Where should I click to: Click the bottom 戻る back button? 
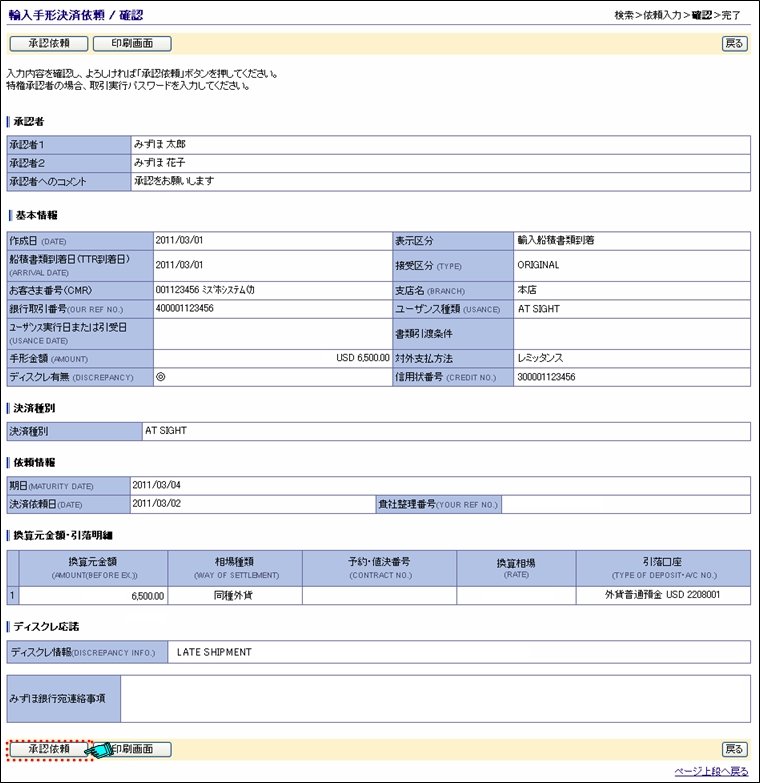click(x=734, y=749)
